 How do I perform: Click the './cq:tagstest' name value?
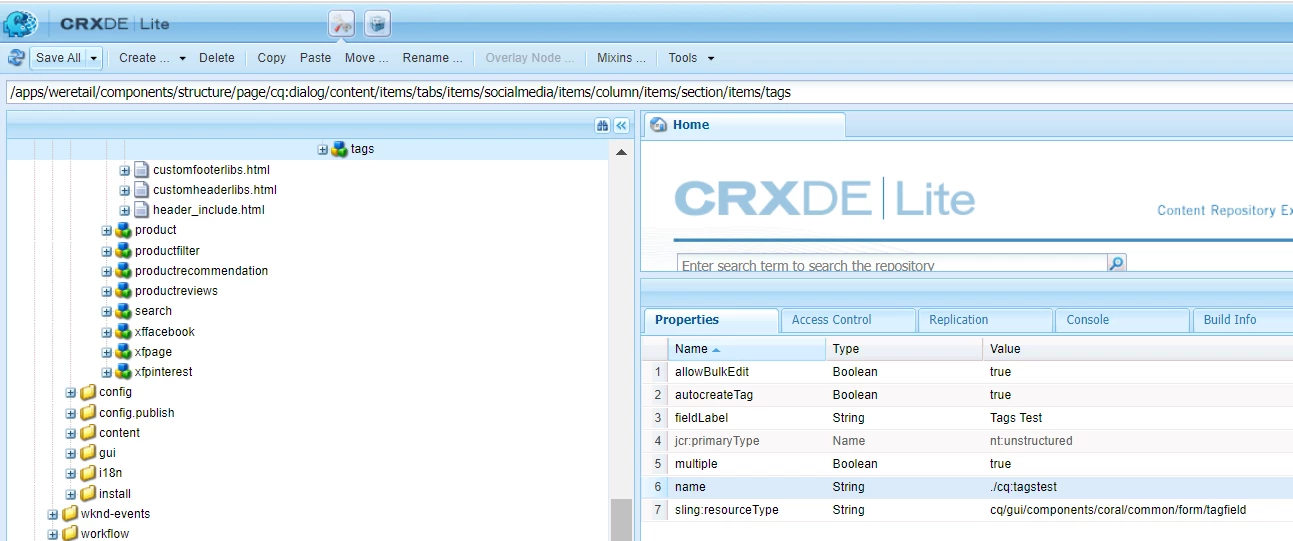1023,487
